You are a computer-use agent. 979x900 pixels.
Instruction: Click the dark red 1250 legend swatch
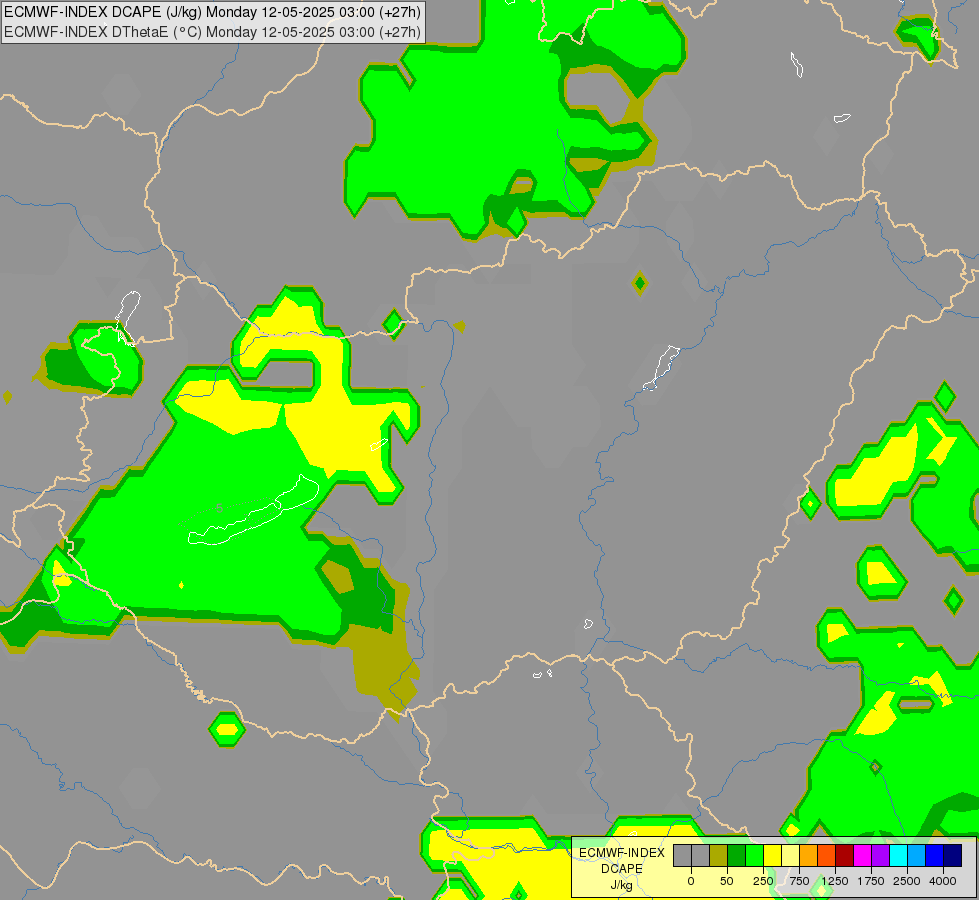[845, 855]
